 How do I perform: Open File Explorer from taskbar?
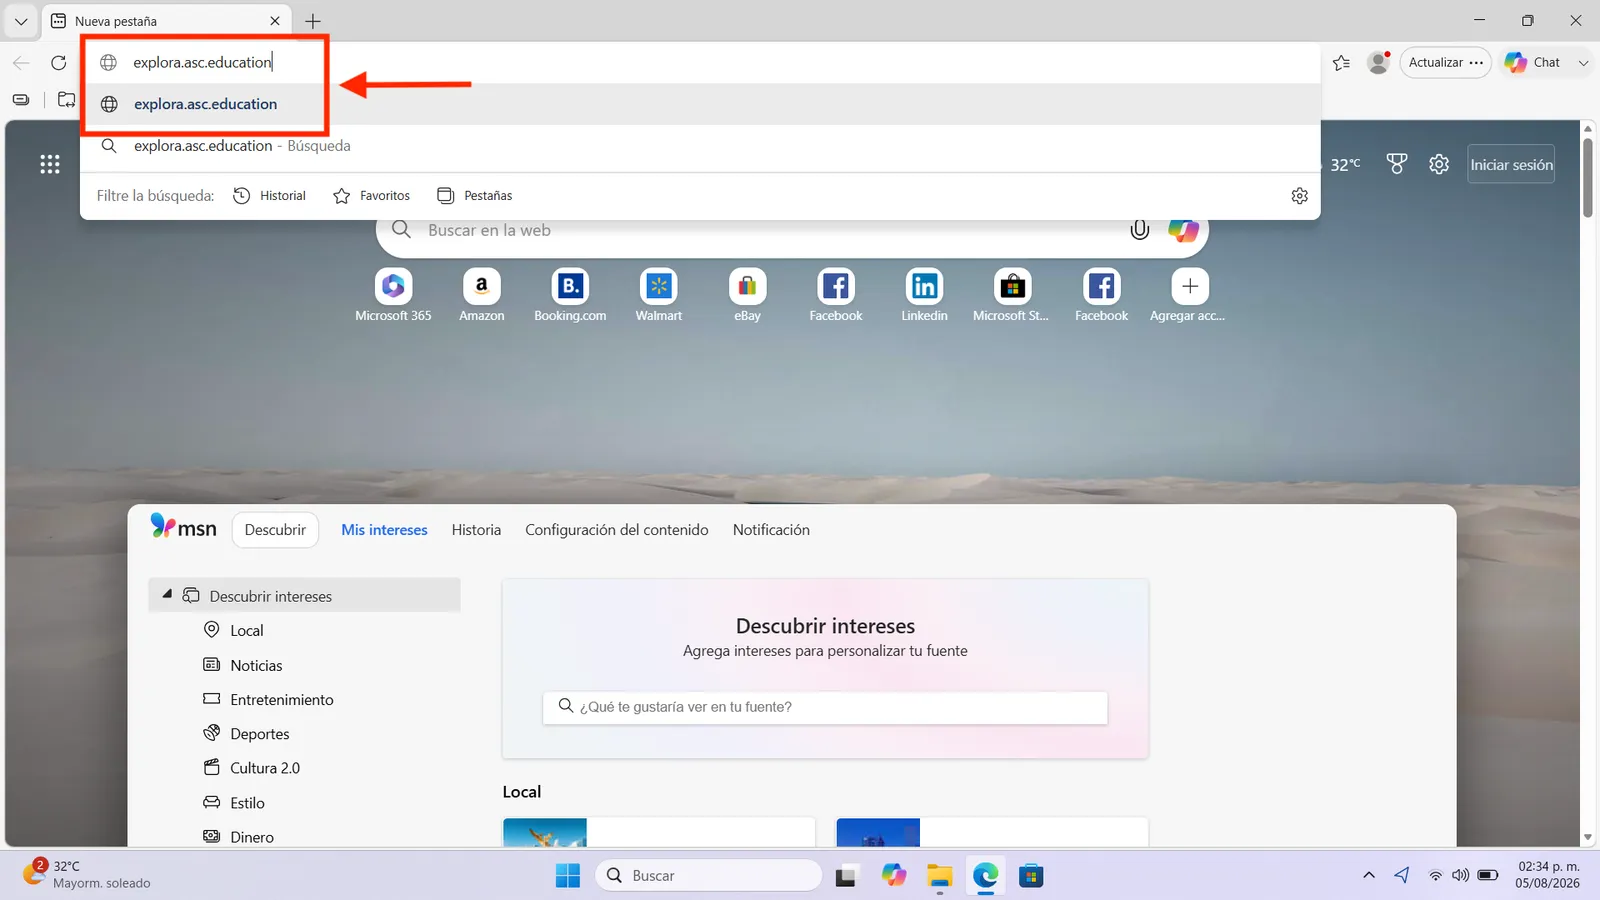coord(939,875)
